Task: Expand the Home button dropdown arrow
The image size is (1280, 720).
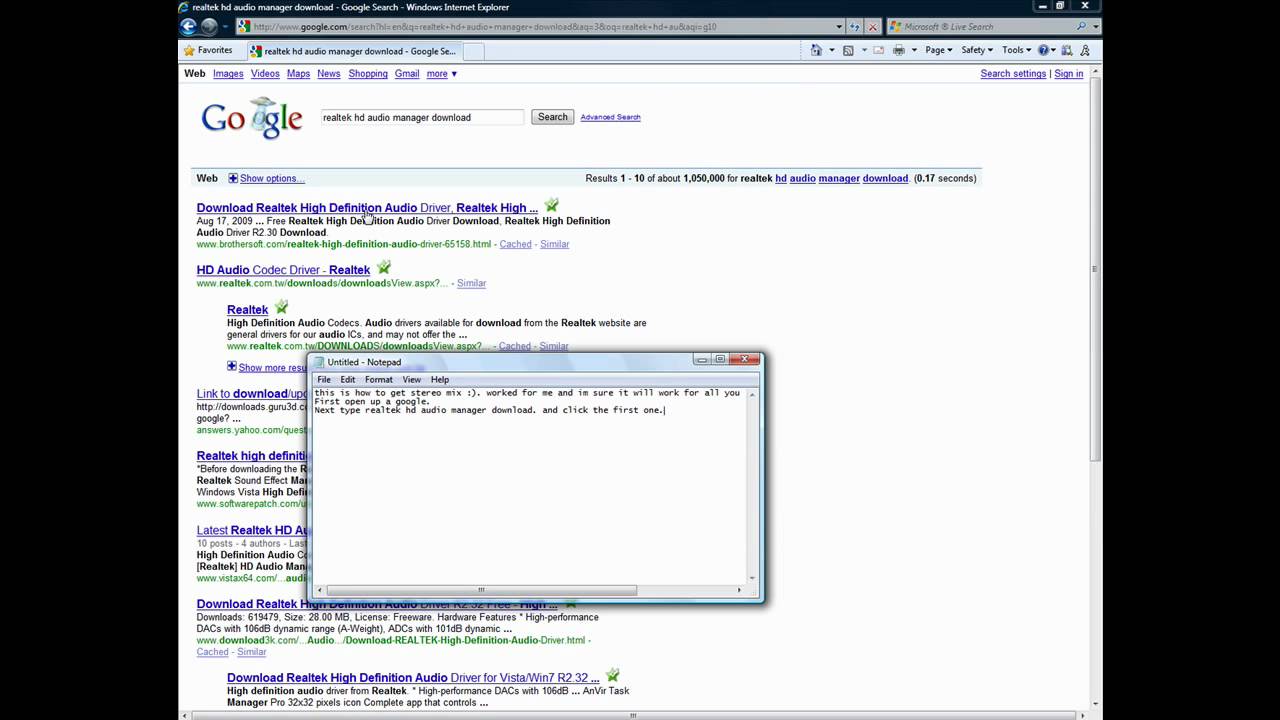Action: [831, 50]
